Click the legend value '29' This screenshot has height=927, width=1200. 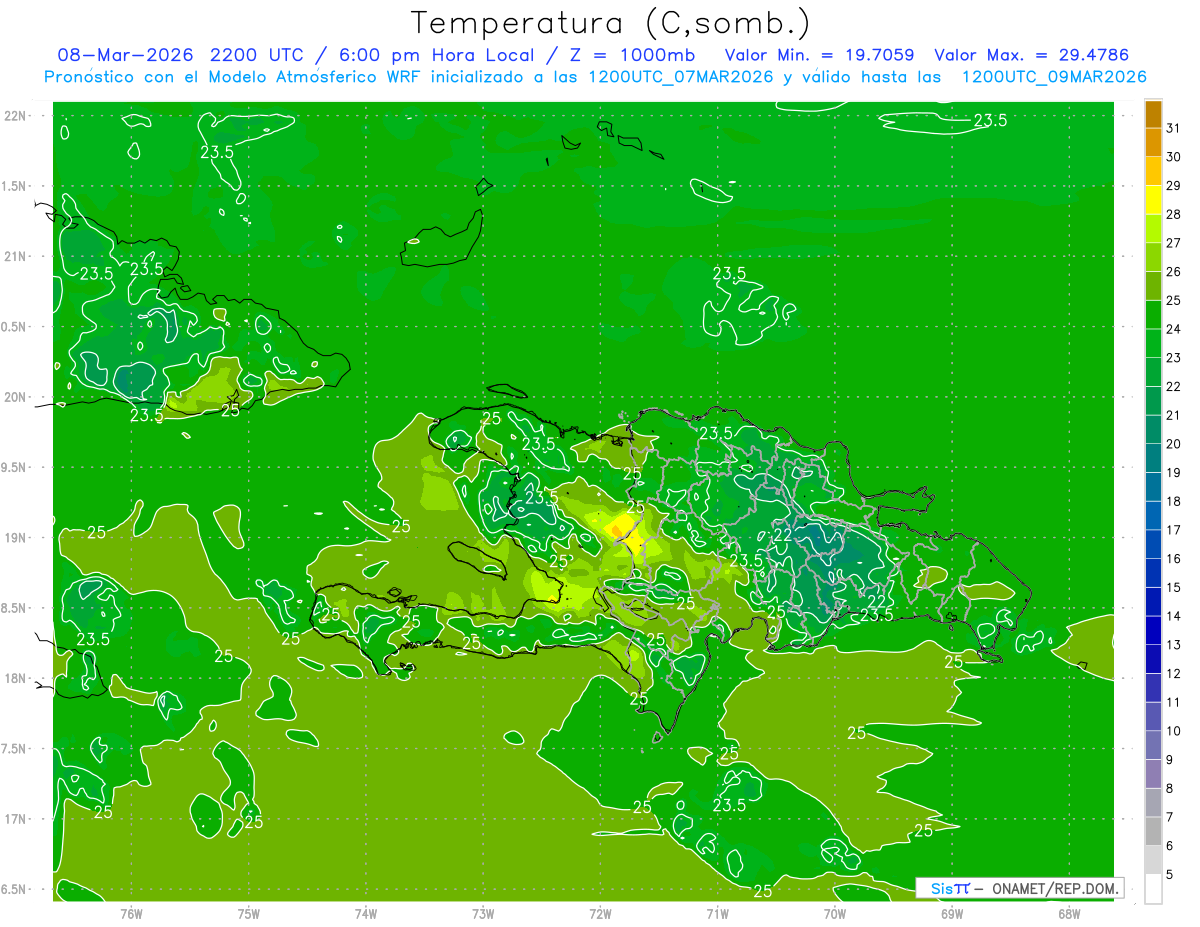click(x=1174, y=185)
